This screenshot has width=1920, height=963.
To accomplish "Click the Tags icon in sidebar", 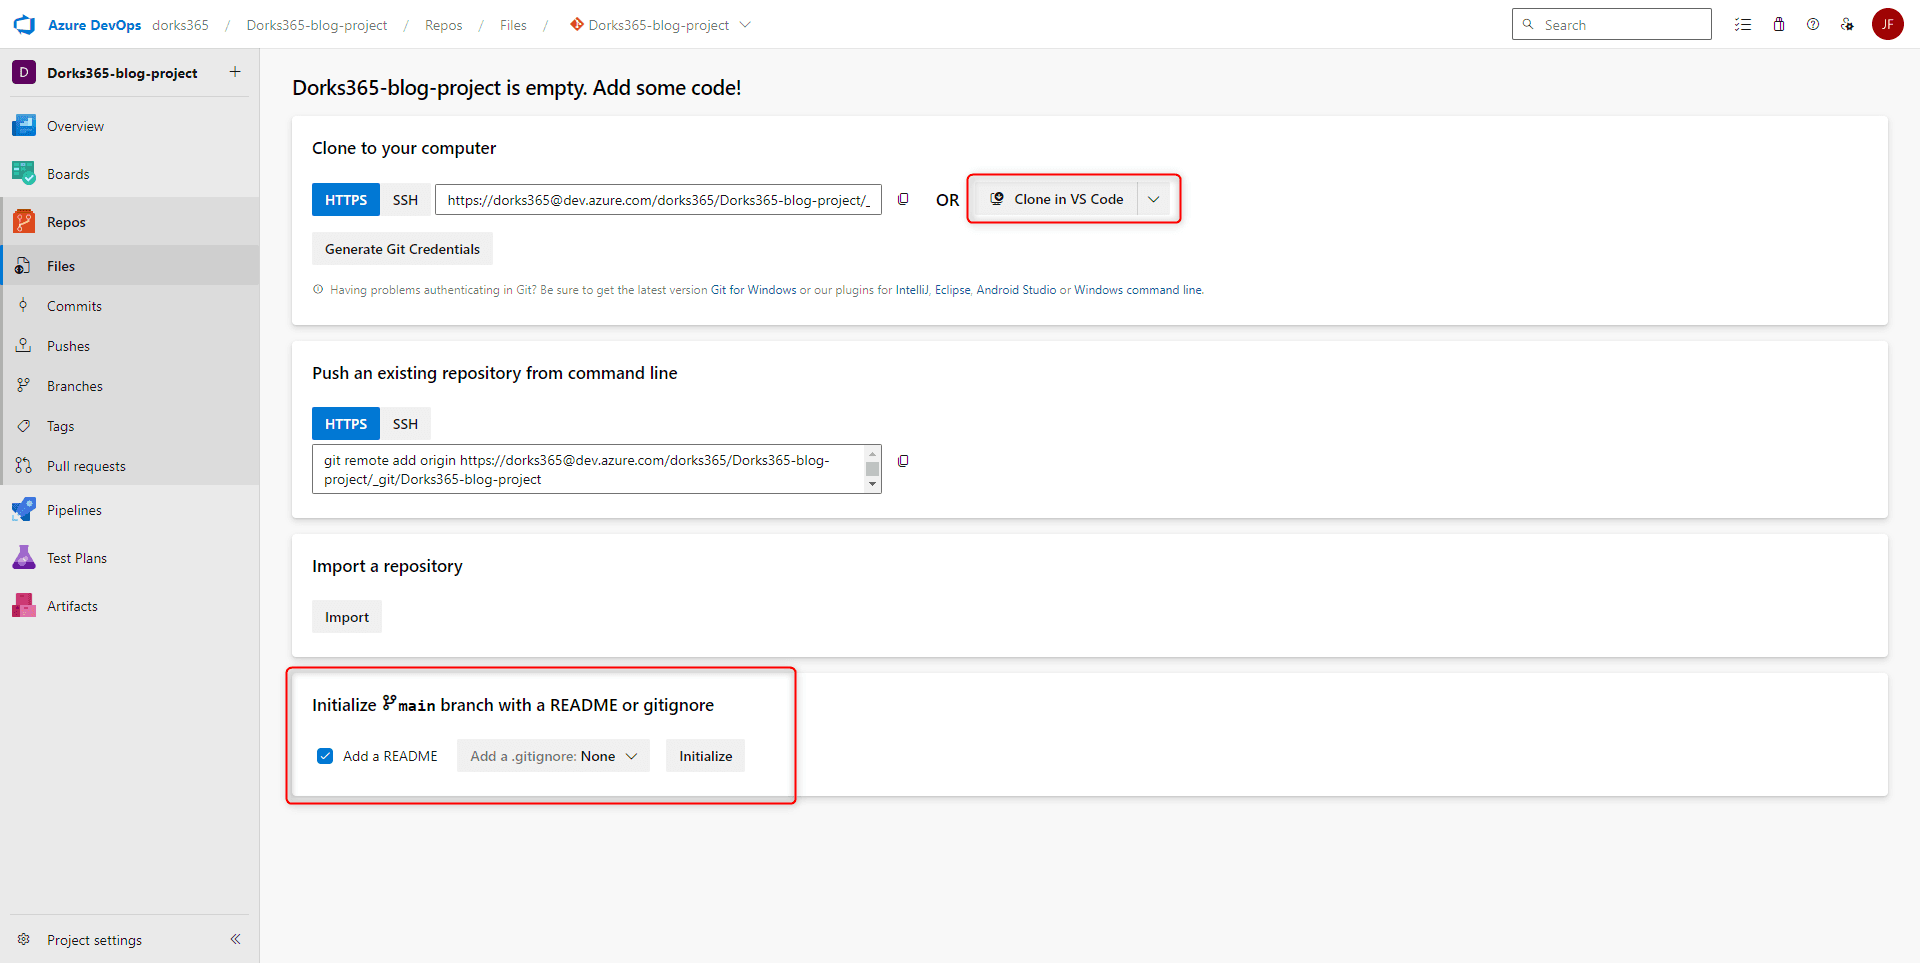I will point(23,426).
